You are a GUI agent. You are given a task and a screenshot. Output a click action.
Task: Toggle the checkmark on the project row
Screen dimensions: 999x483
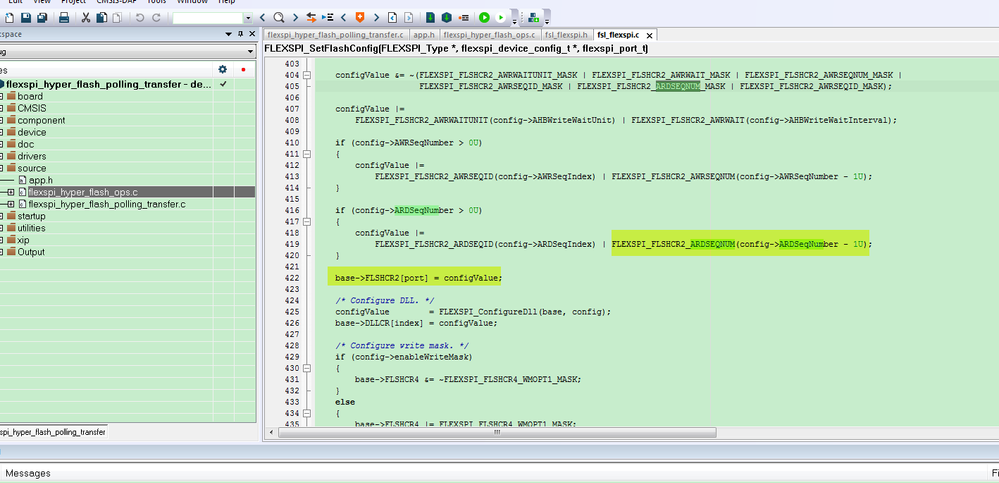pyautogui.click(x=224, y=84)
